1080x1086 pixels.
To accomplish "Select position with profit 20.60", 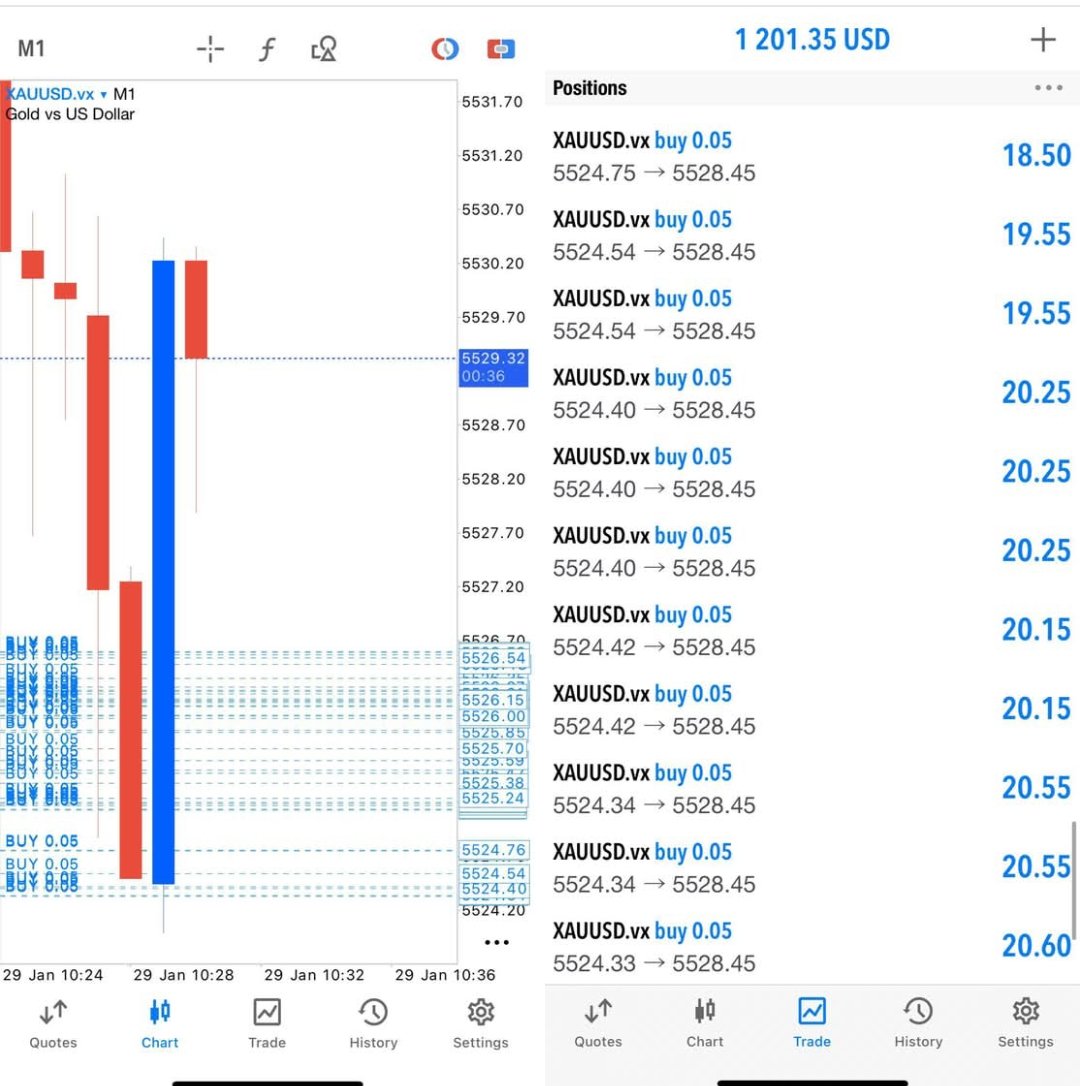I will (812, 946).
